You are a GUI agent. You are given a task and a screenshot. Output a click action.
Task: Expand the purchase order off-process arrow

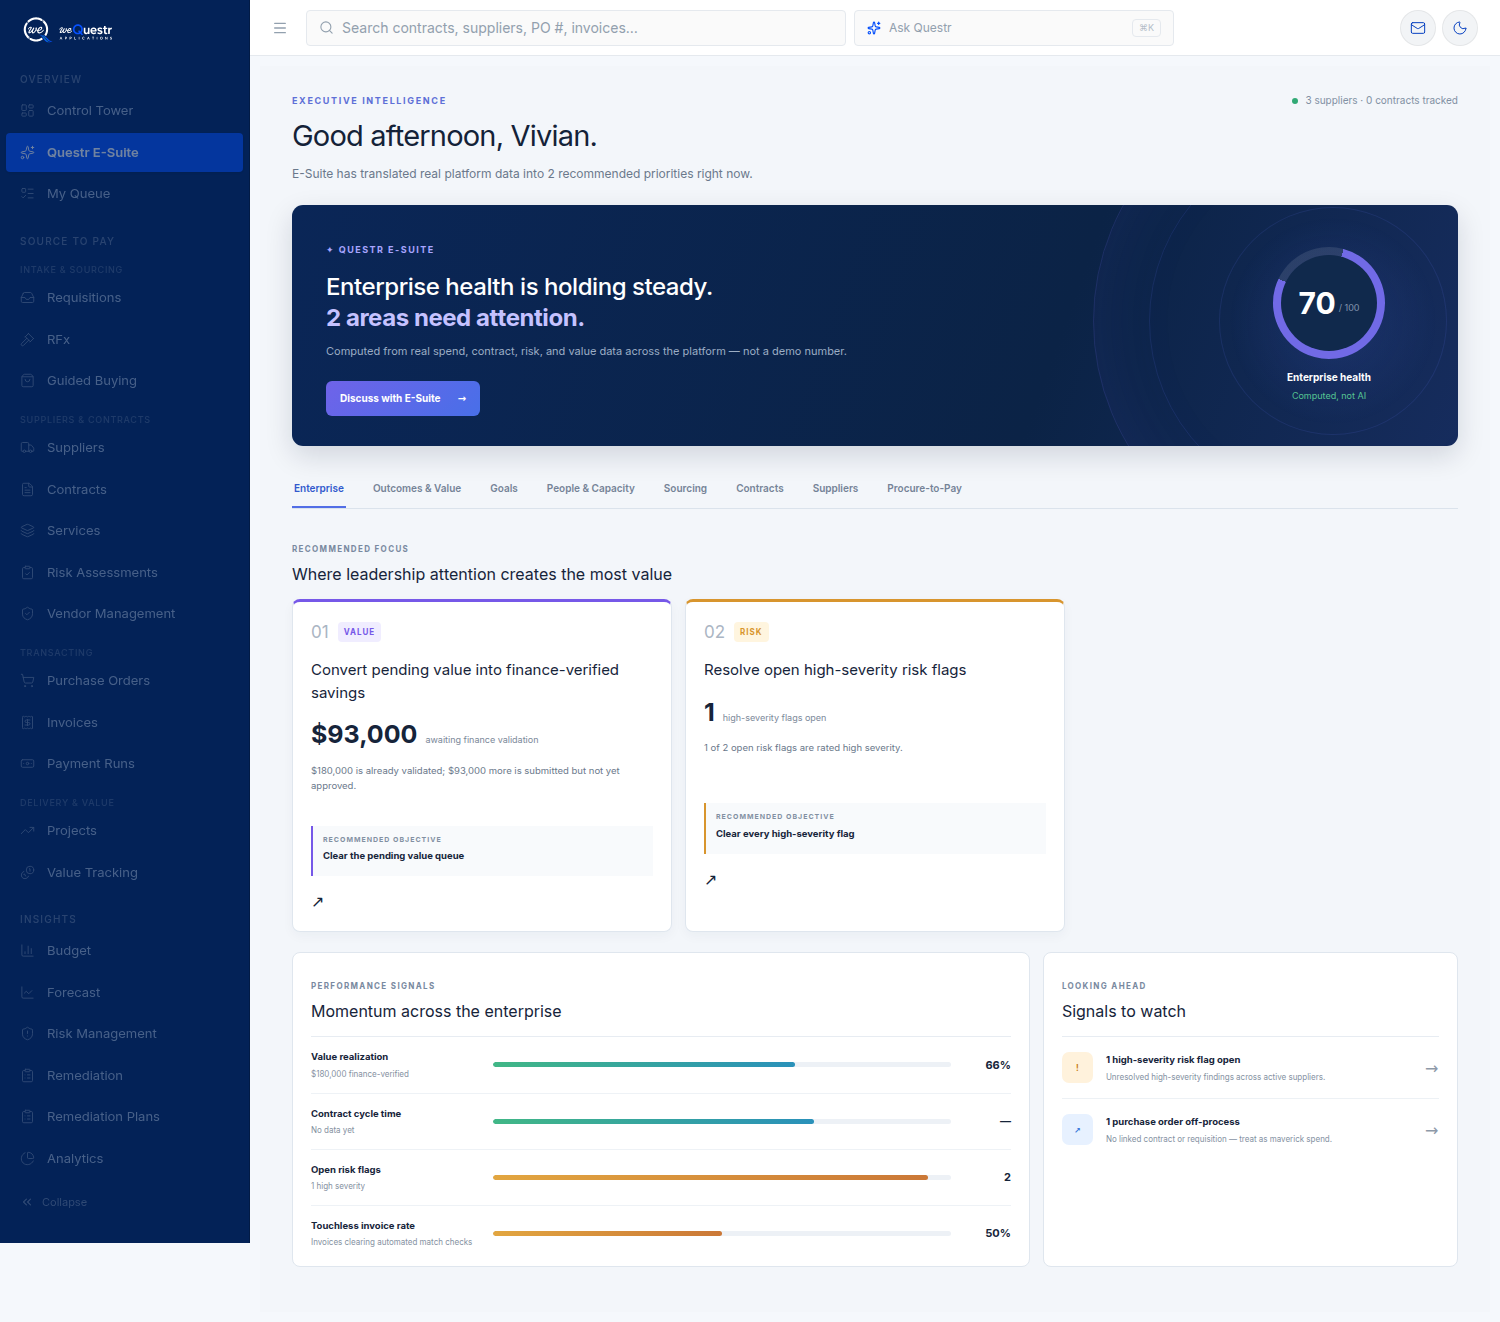point(1432,1131)
